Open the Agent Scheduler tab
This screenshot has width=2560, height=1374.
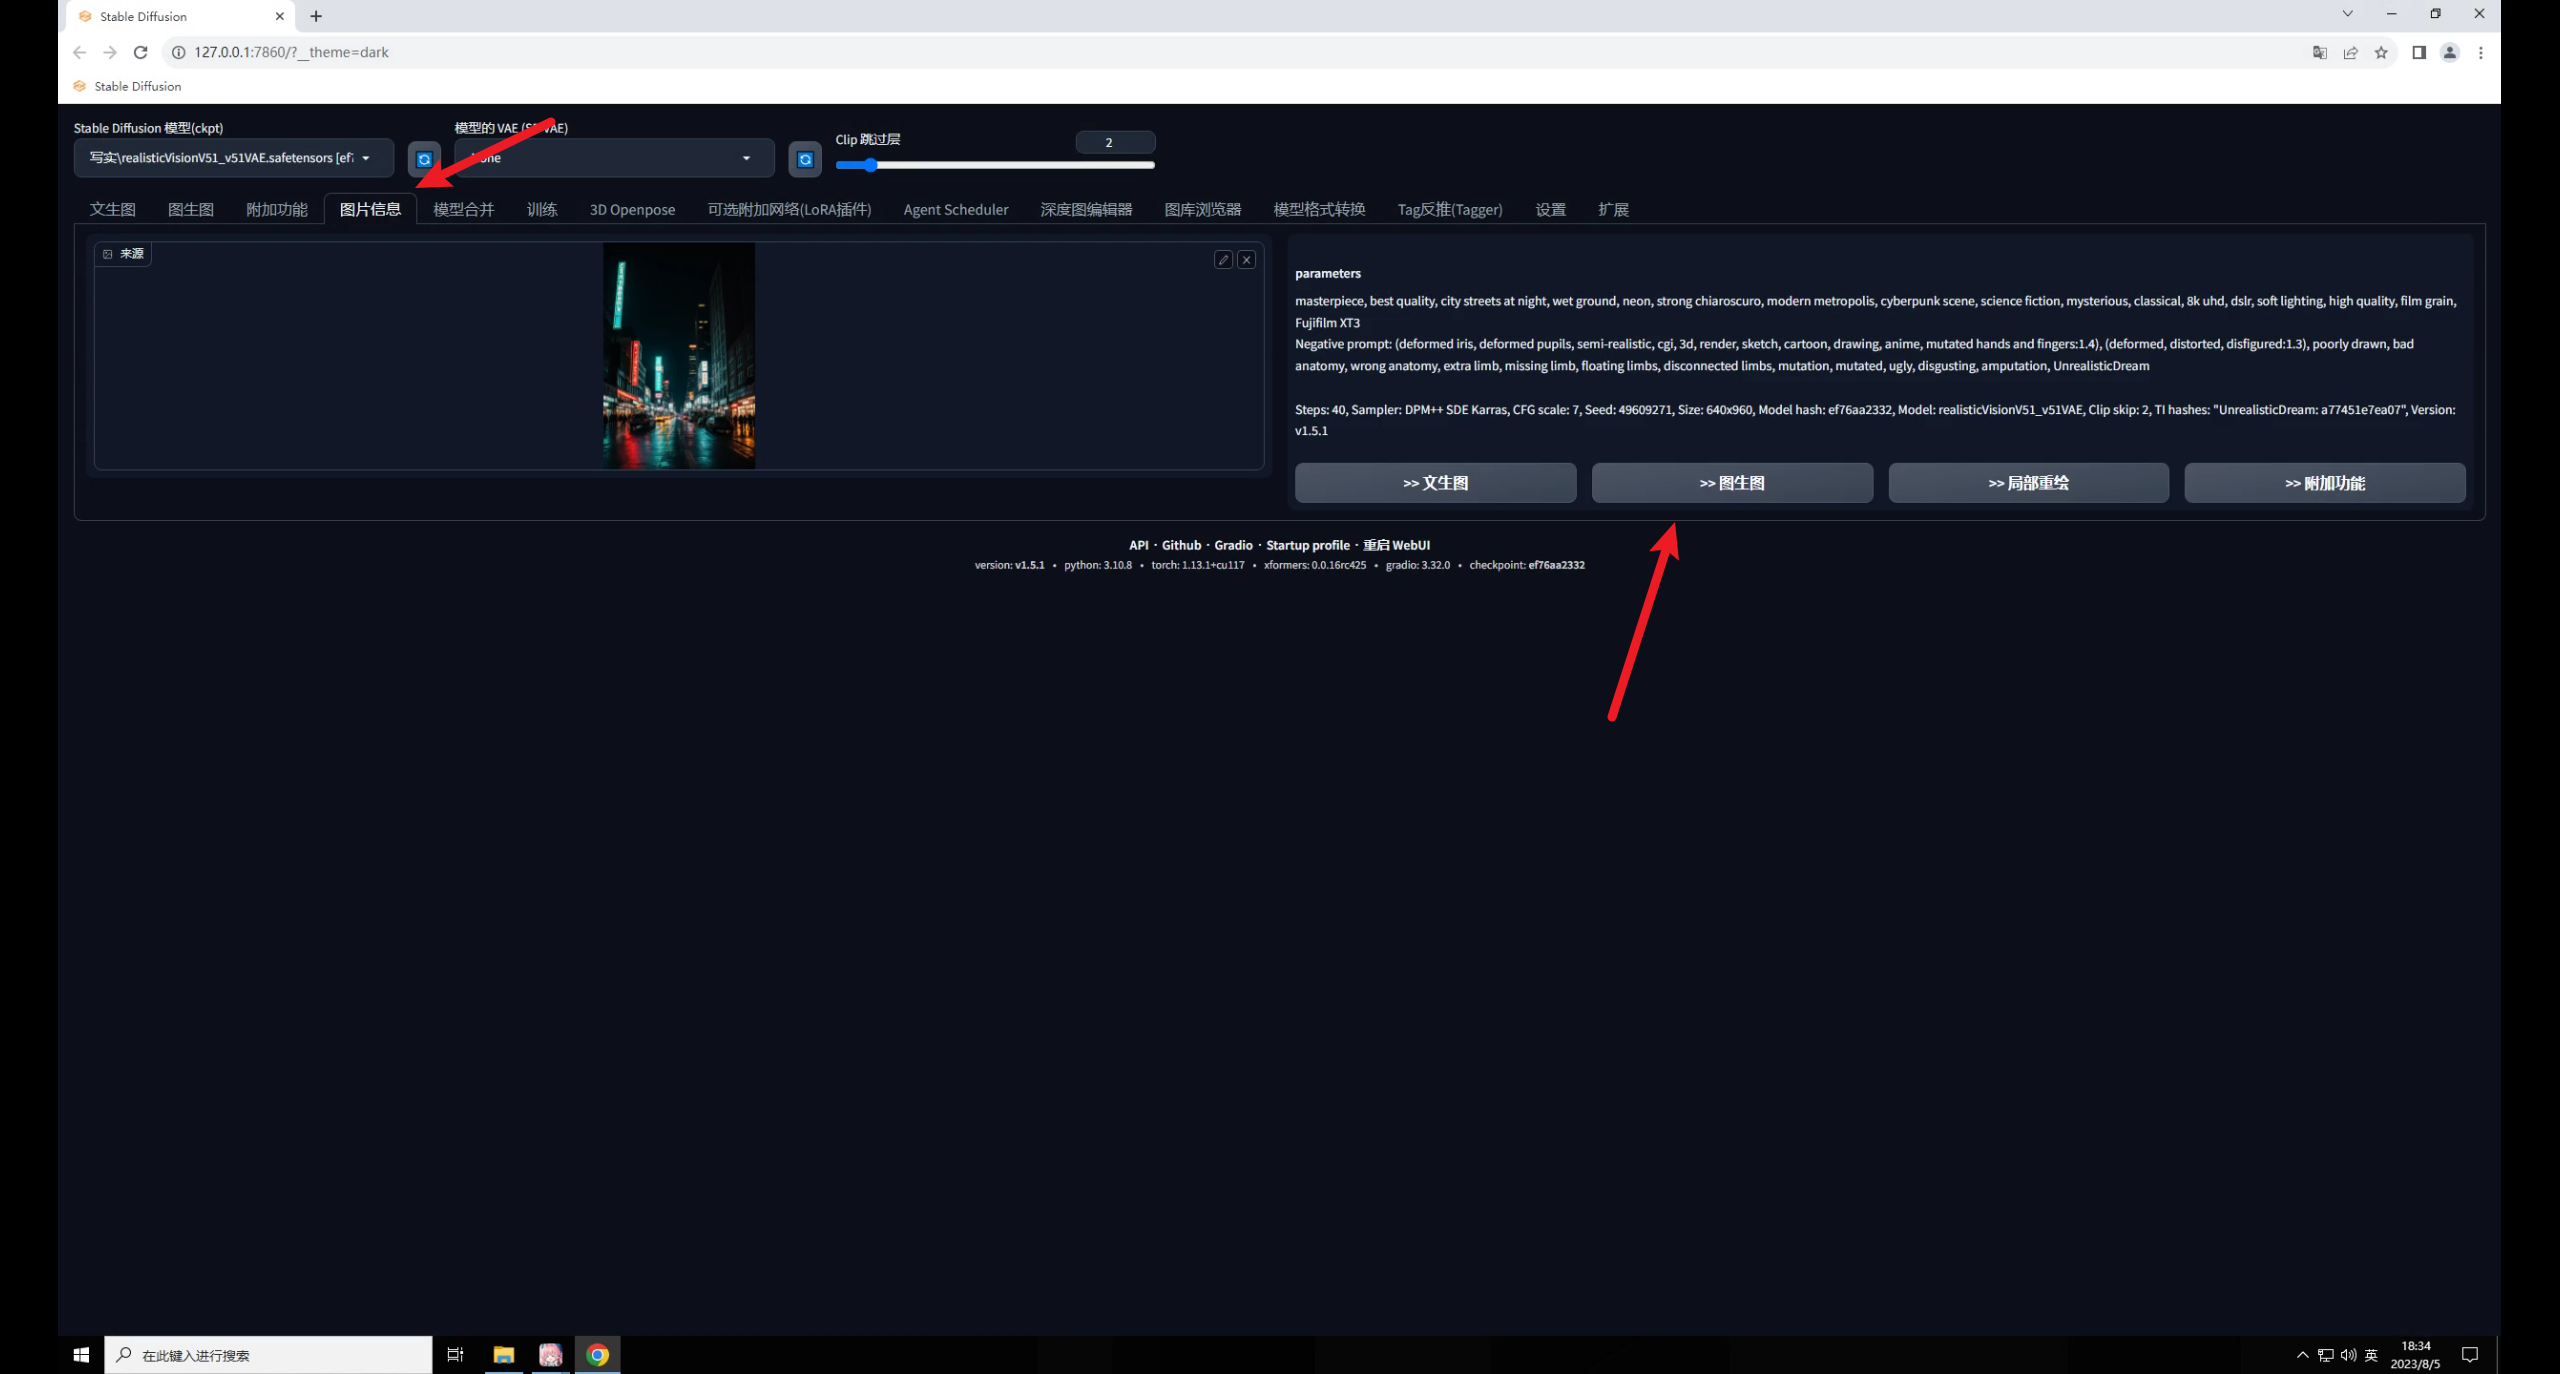955,209
